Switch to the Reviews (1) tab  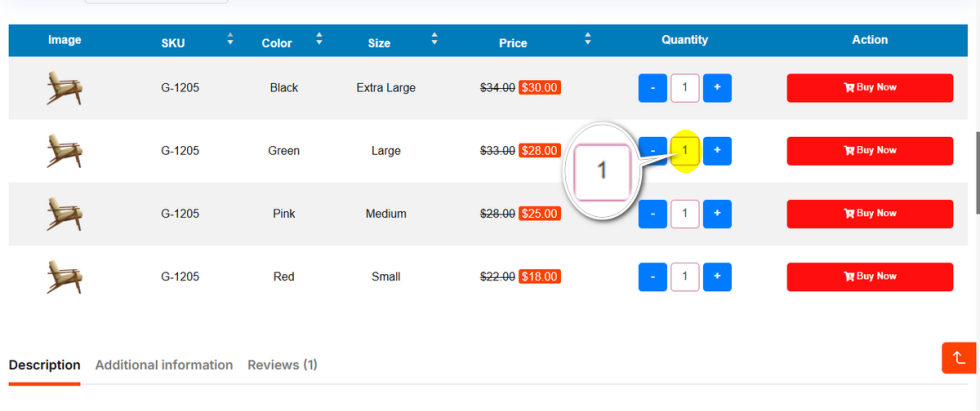pyautogui.click(x=282, y=365)
